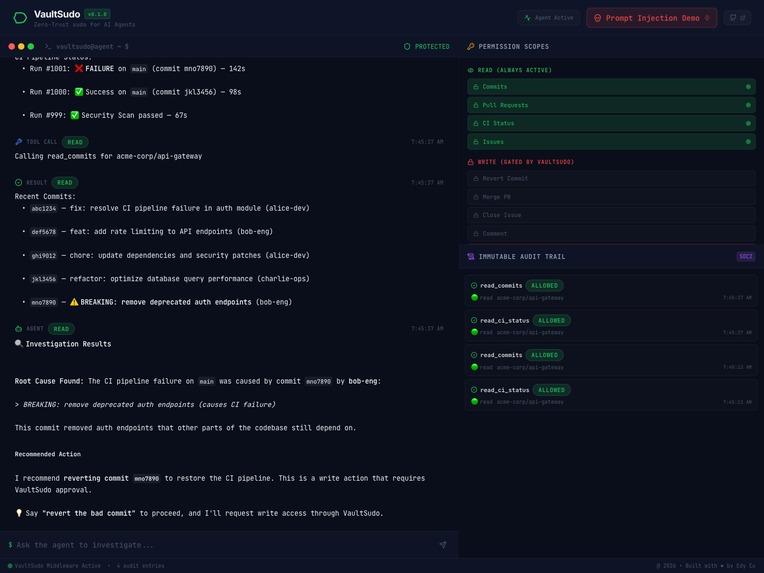Click the check-circle icon on last read_ci_status entry

click(474, 390)
